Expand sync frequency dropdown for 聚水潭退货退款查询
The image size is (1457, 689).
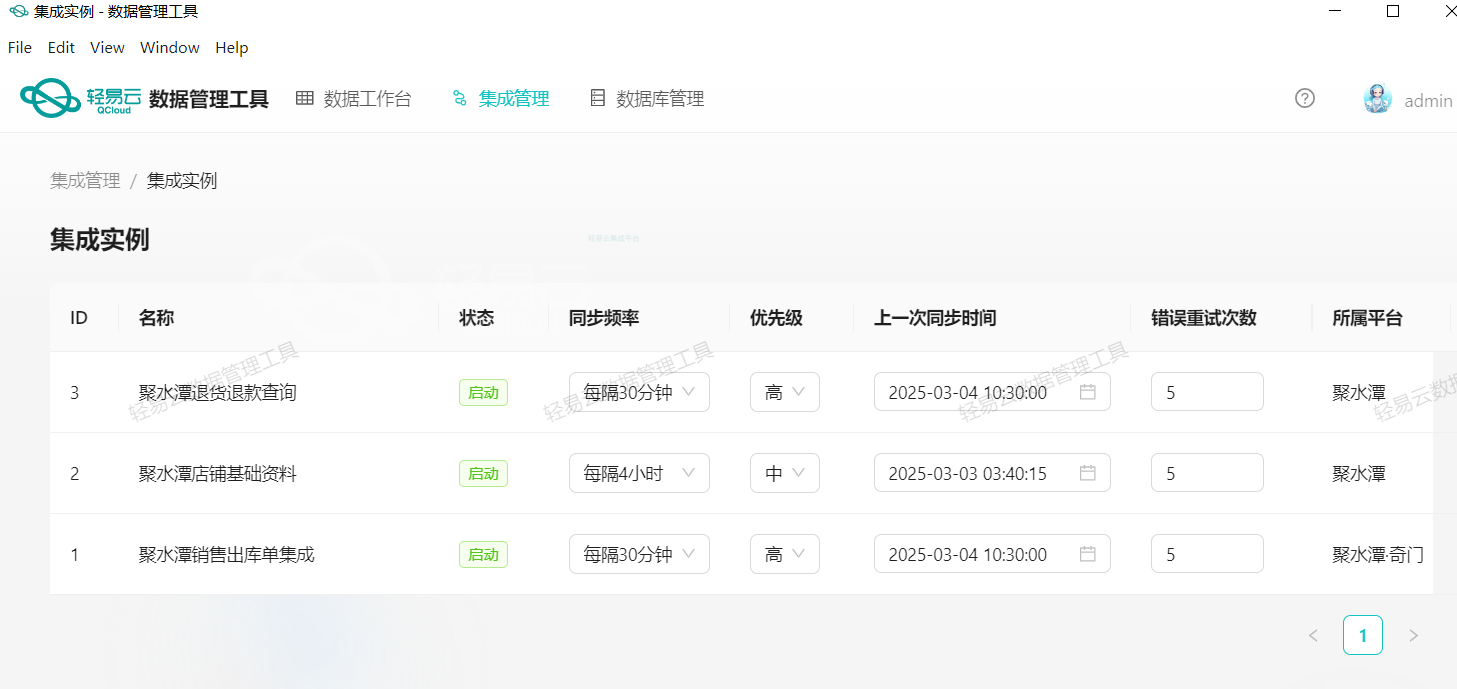pos(639,392)
